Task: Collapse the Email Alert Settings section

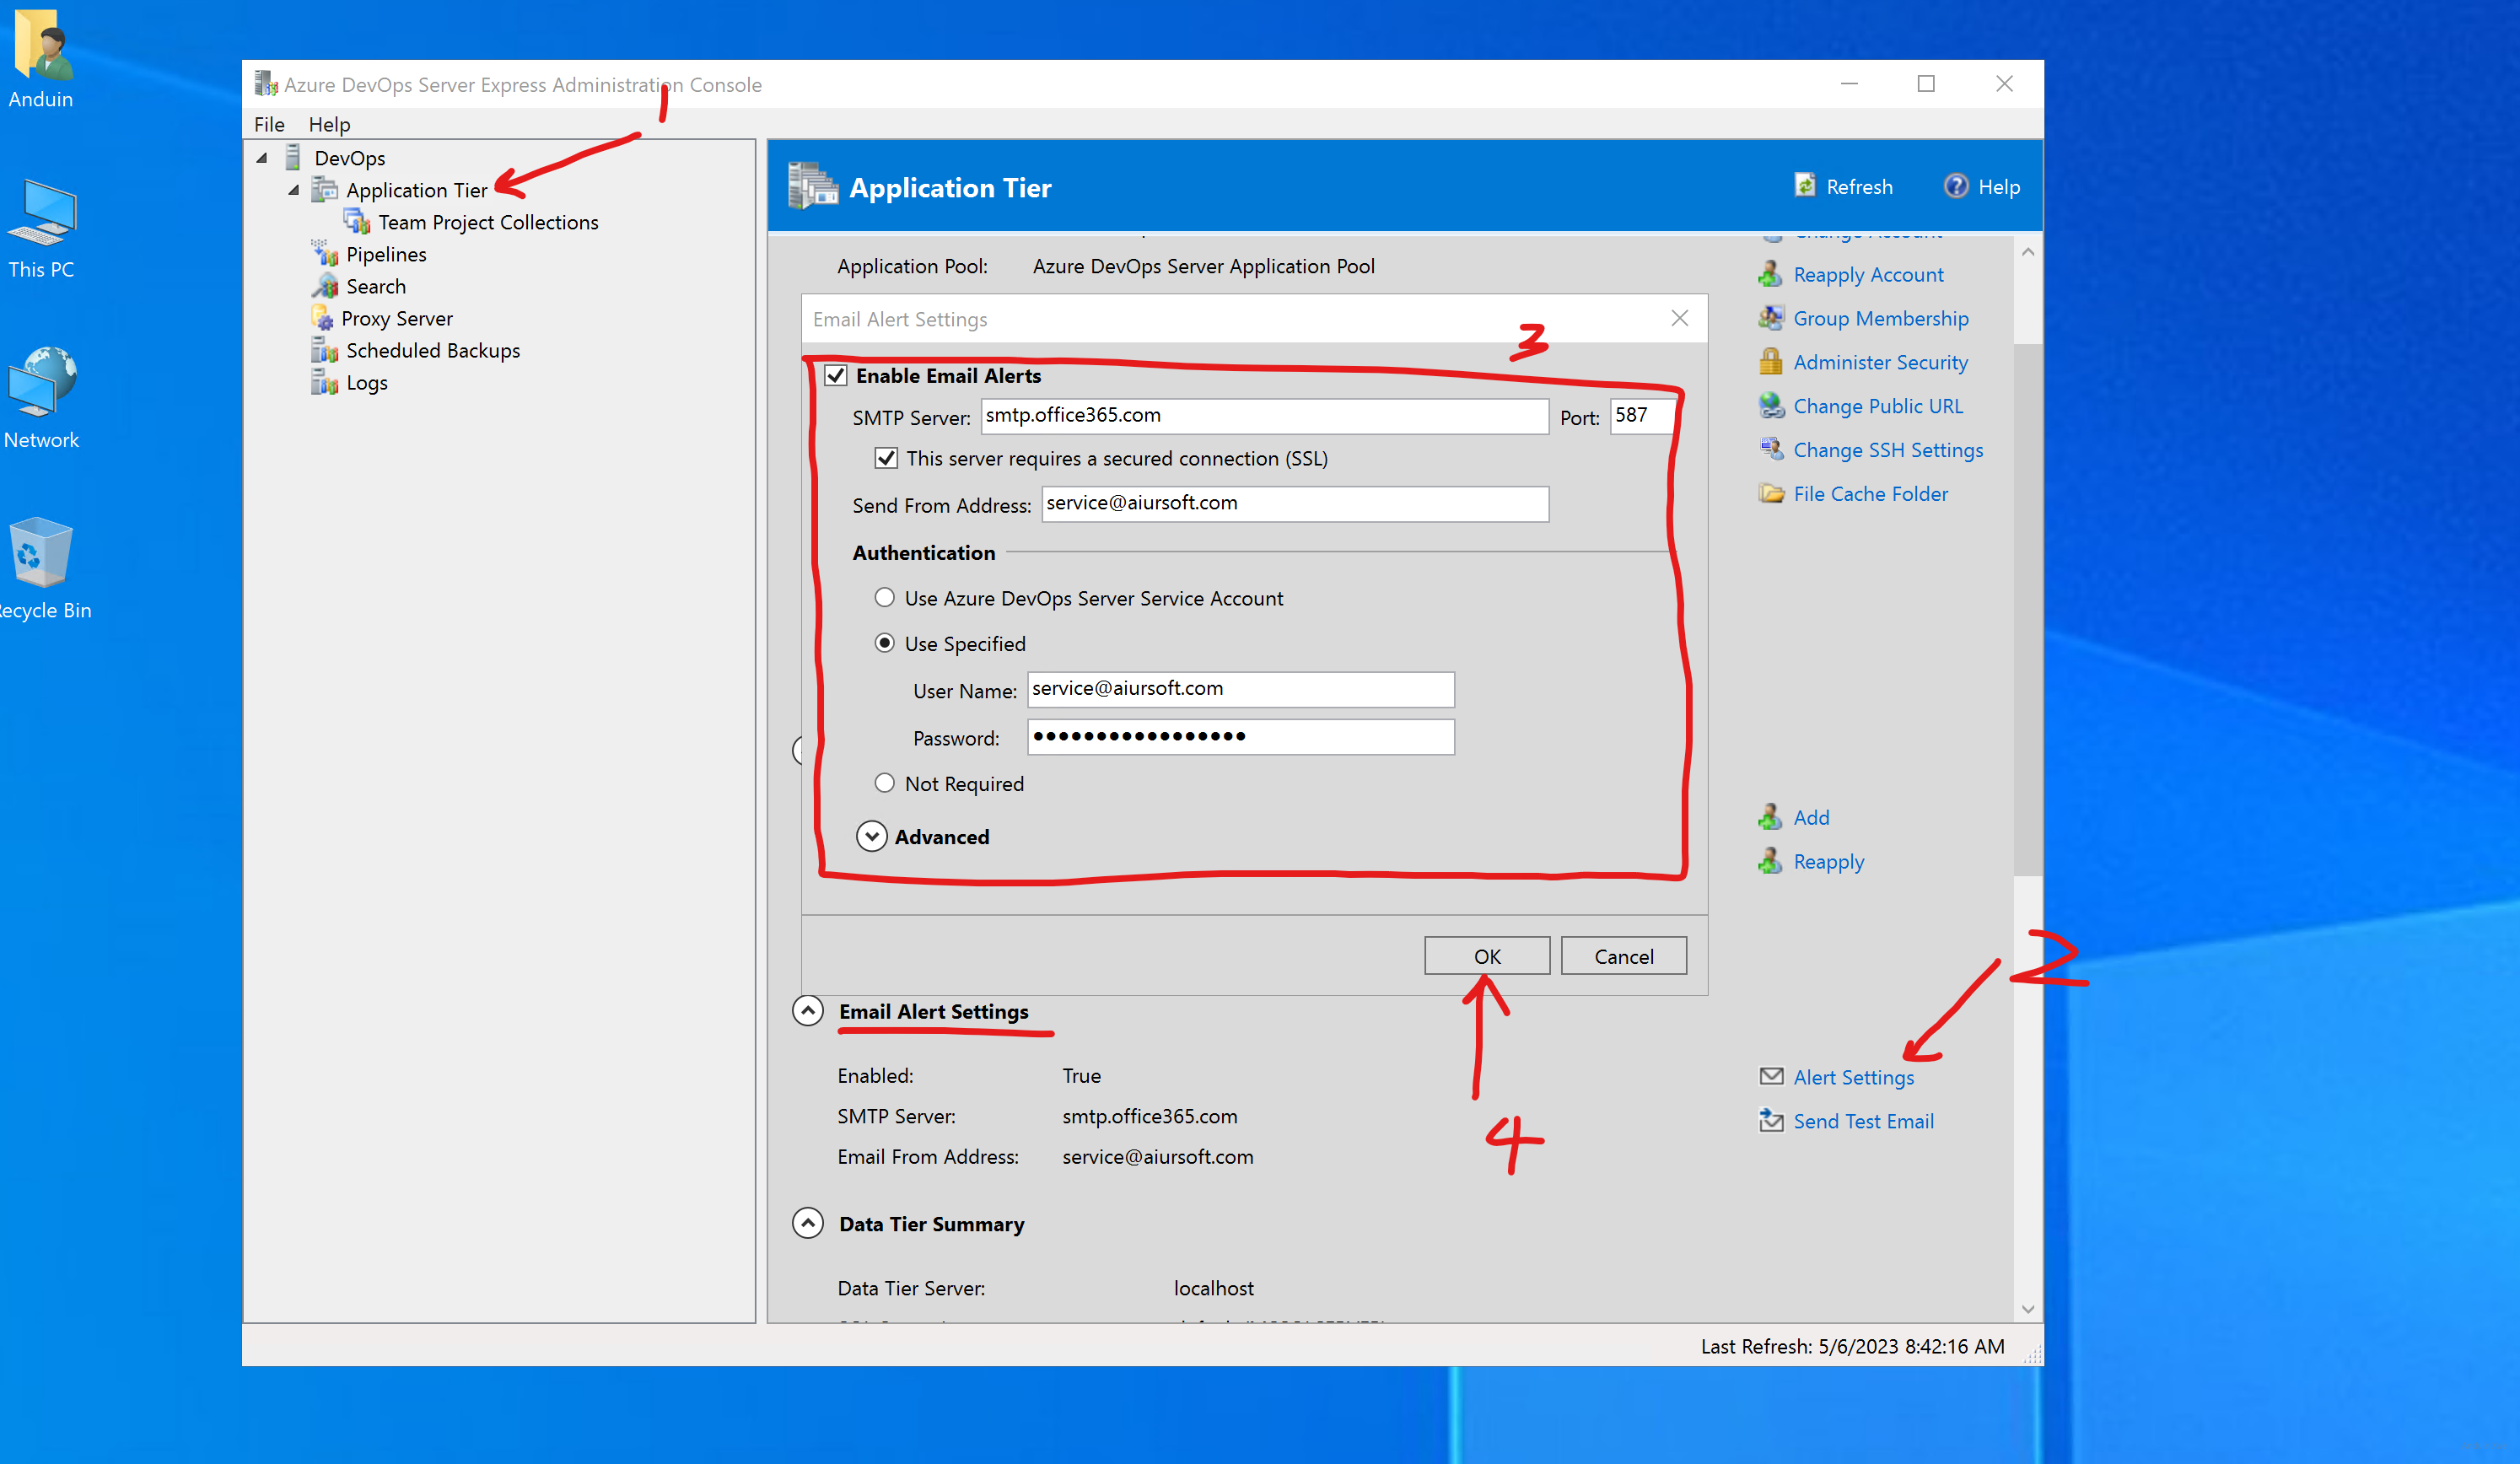Action: click(808, 1011)
